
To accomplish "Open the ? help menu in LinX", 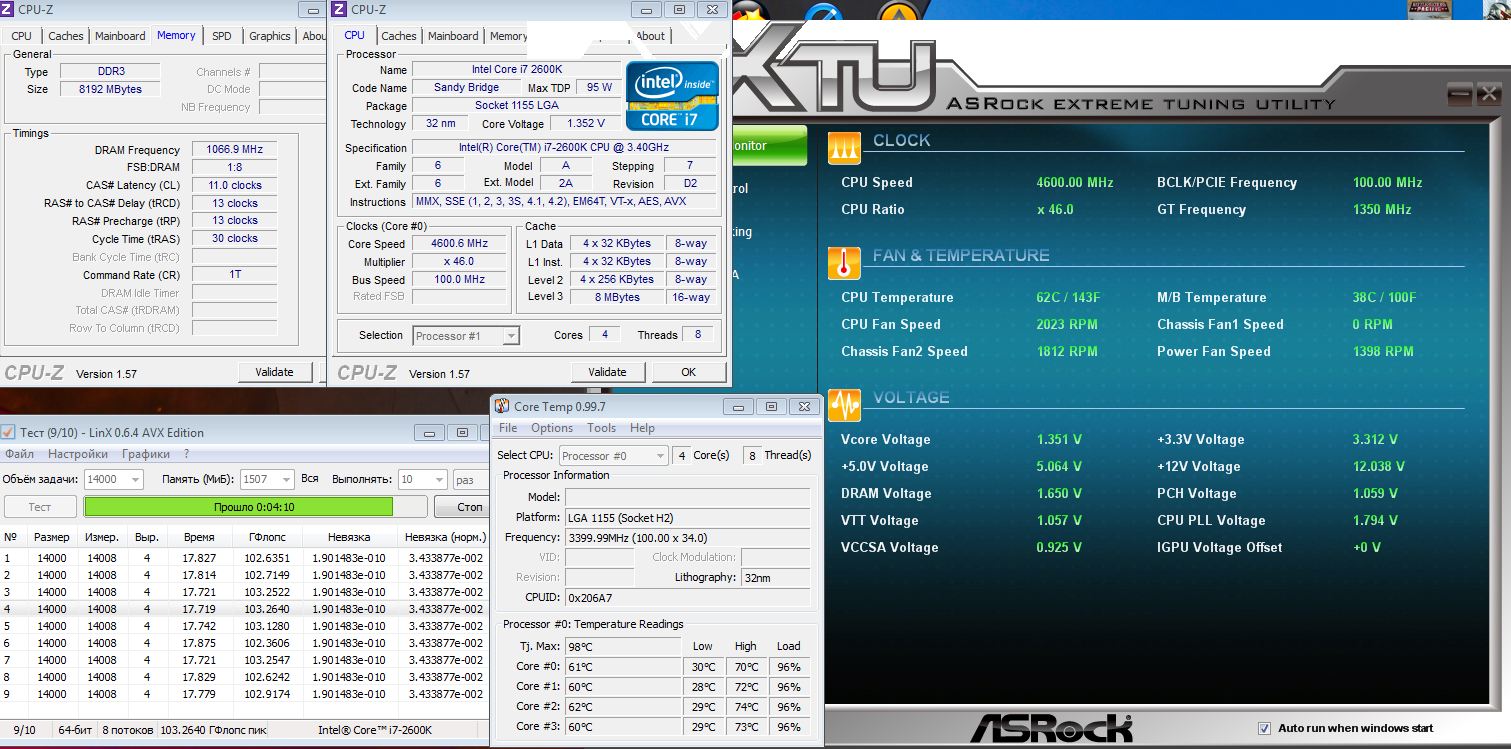I will point(186,454).
